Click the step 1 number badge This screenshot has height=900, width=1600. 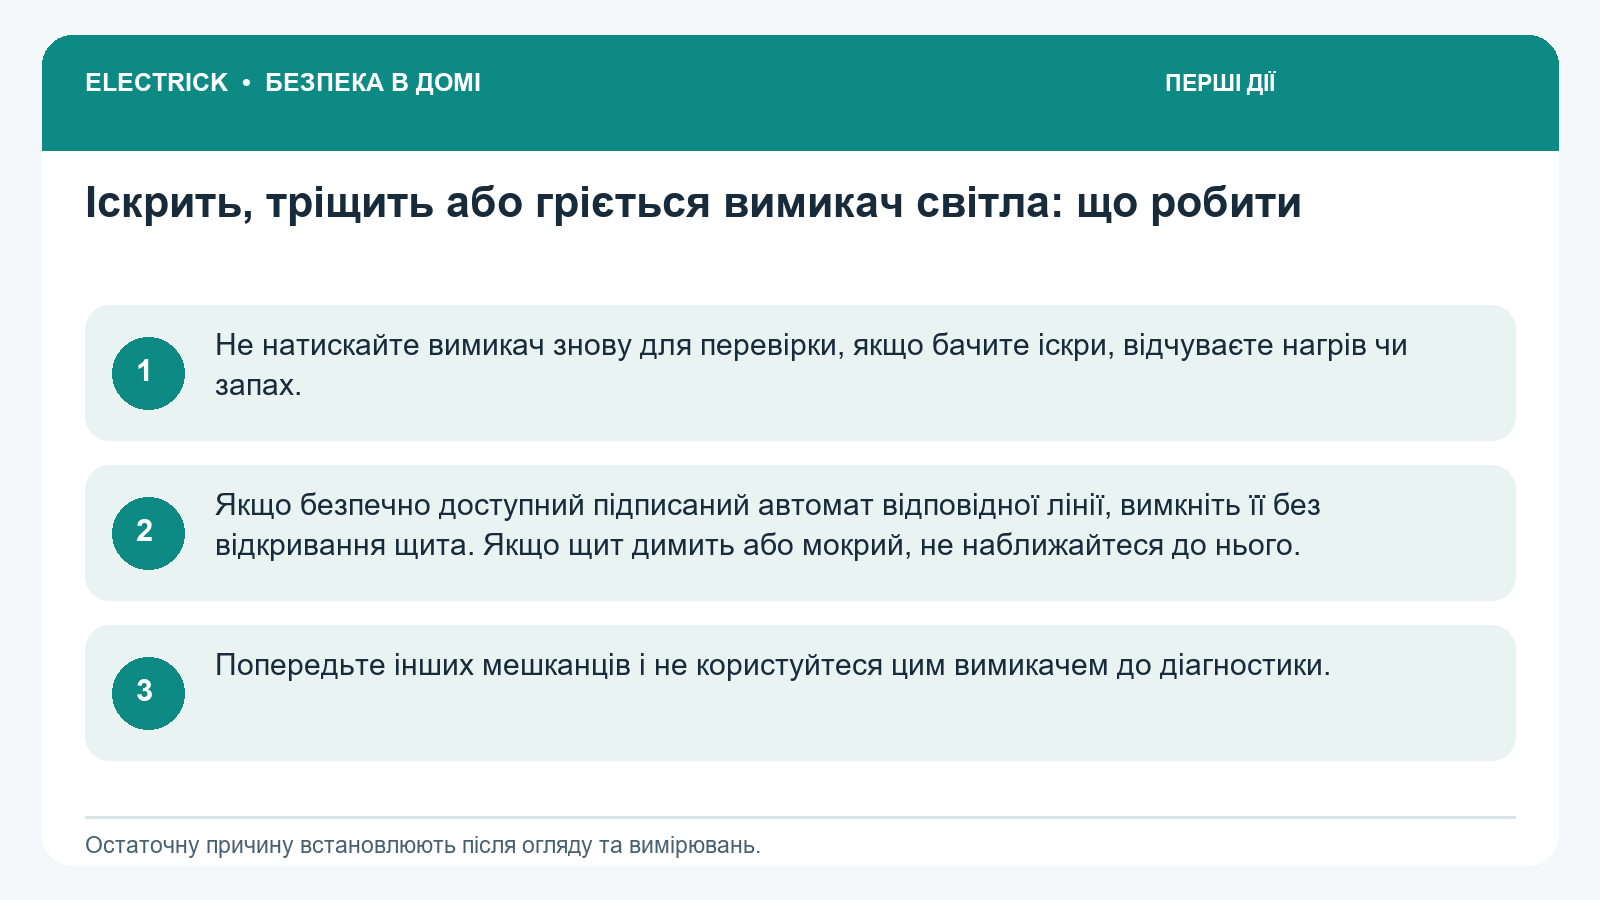(148, 373)
